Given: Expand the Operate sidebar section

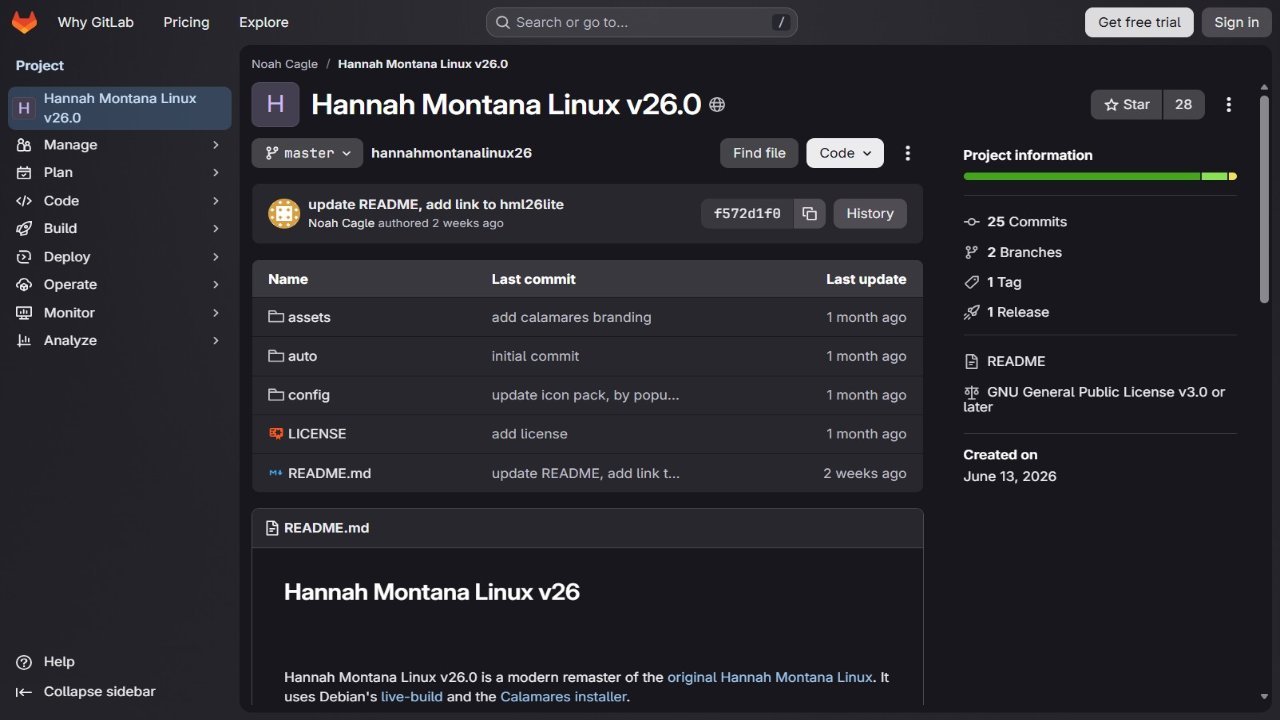Looking at the screenshot, I should (x=120, y=285).
